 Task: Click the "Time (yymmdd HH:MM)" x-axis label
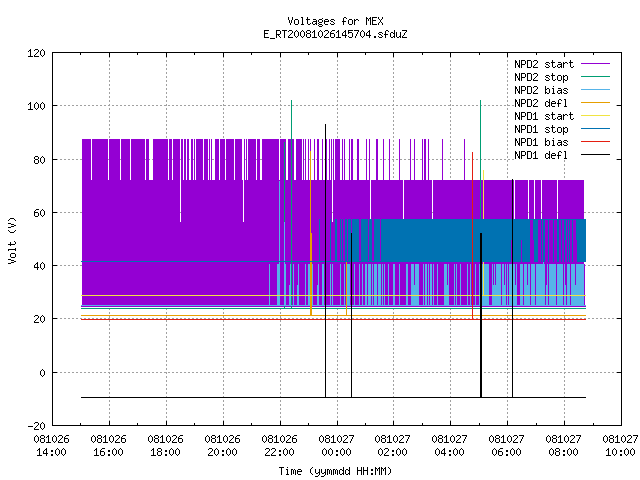(x=335, y=471)
